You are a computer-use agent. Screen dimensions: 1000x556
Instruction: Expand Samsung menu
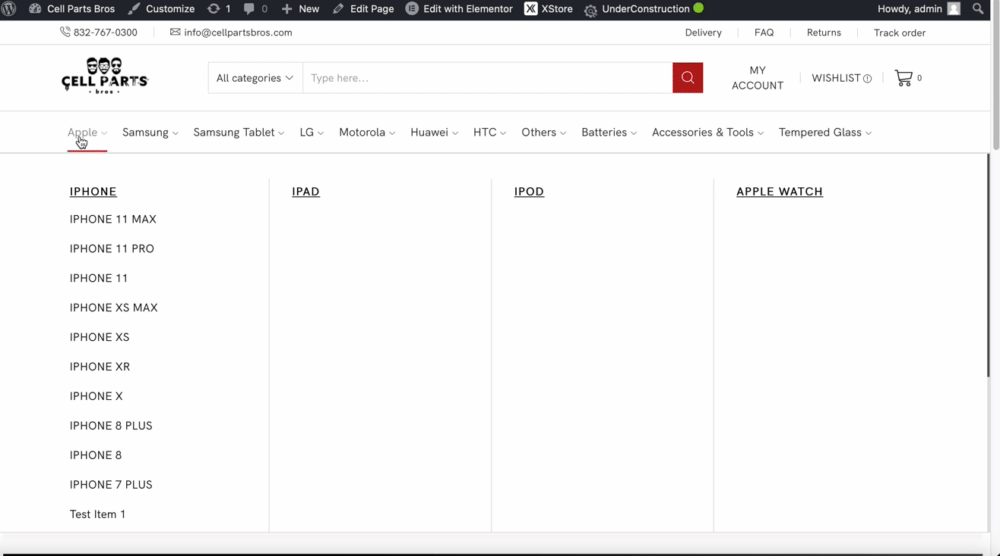[x=150, y=133]
